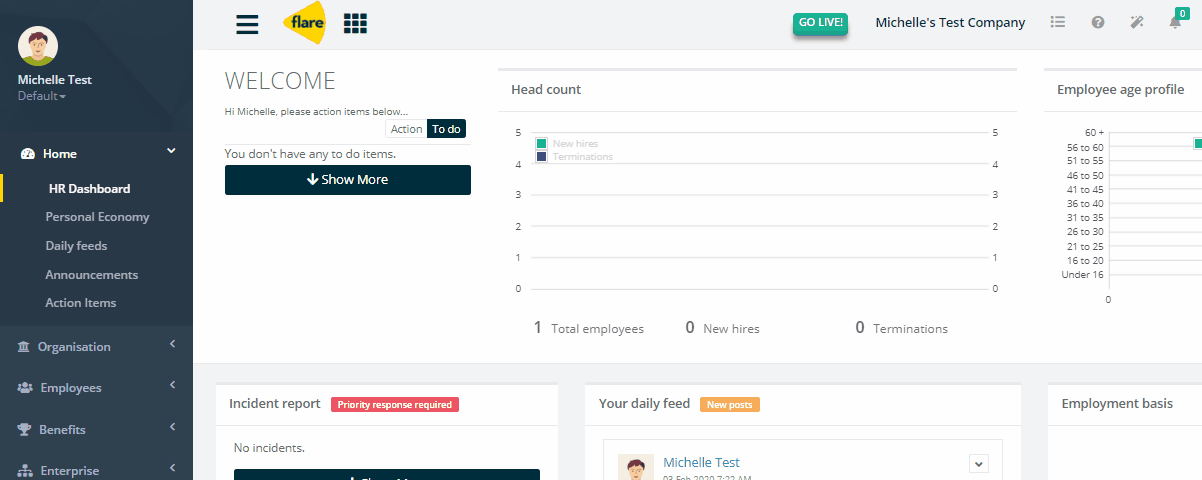Click daily feed post author avatar
This screenshot has width=1202, height=480.
[x=635, y=466]
